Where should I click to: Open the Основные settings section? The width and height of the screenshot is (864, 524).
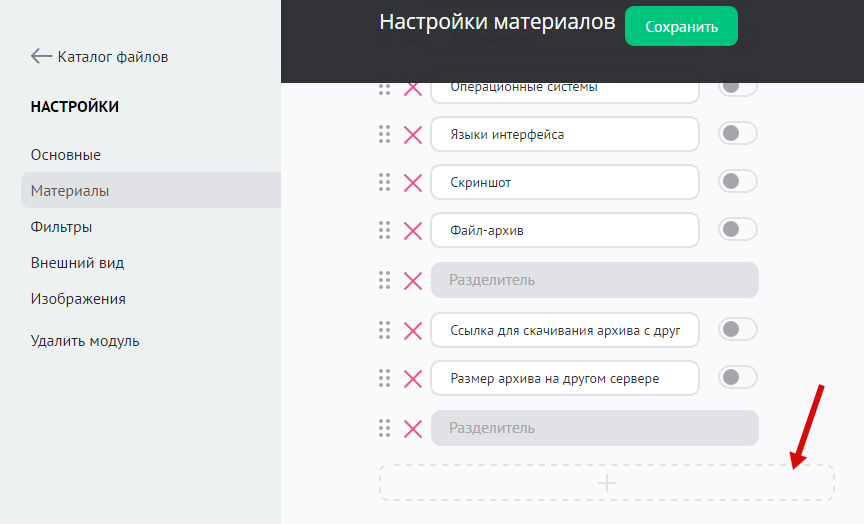coord(66,155)
